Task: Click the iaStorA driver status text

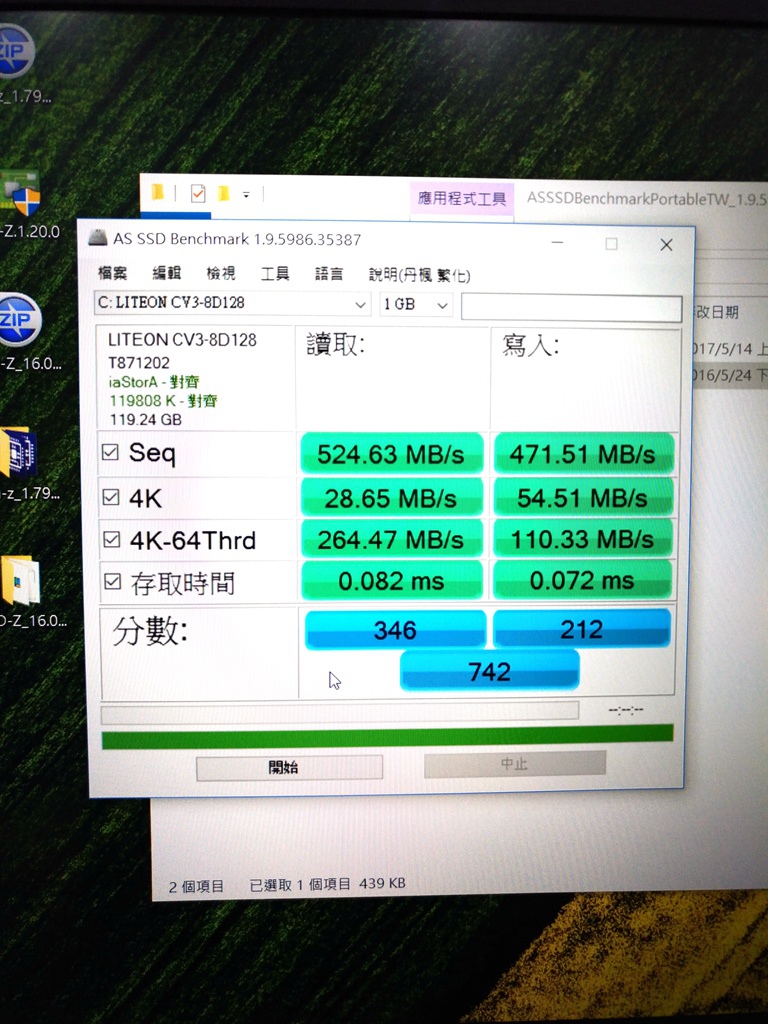Action: coord(153,382)
